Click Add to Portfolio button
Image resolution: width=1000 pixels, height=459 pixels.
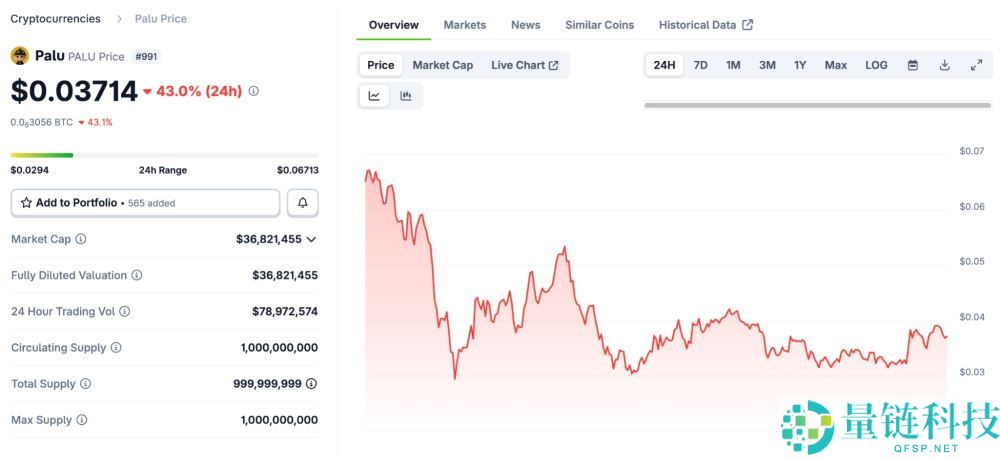click(145, 203)
